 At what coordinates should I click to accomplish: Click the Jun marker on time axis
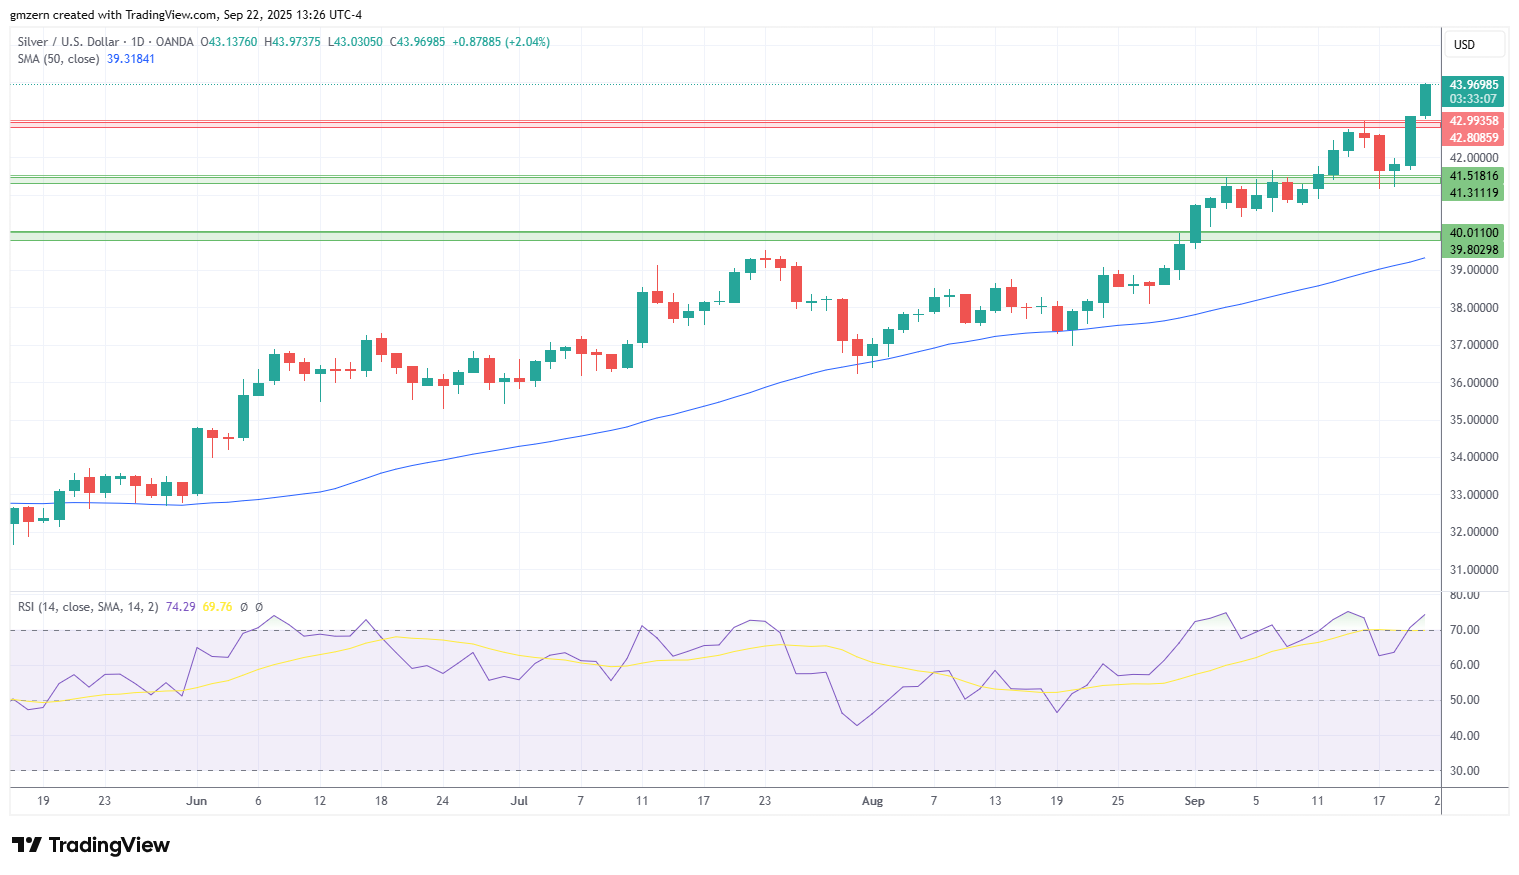pos(197,801)
